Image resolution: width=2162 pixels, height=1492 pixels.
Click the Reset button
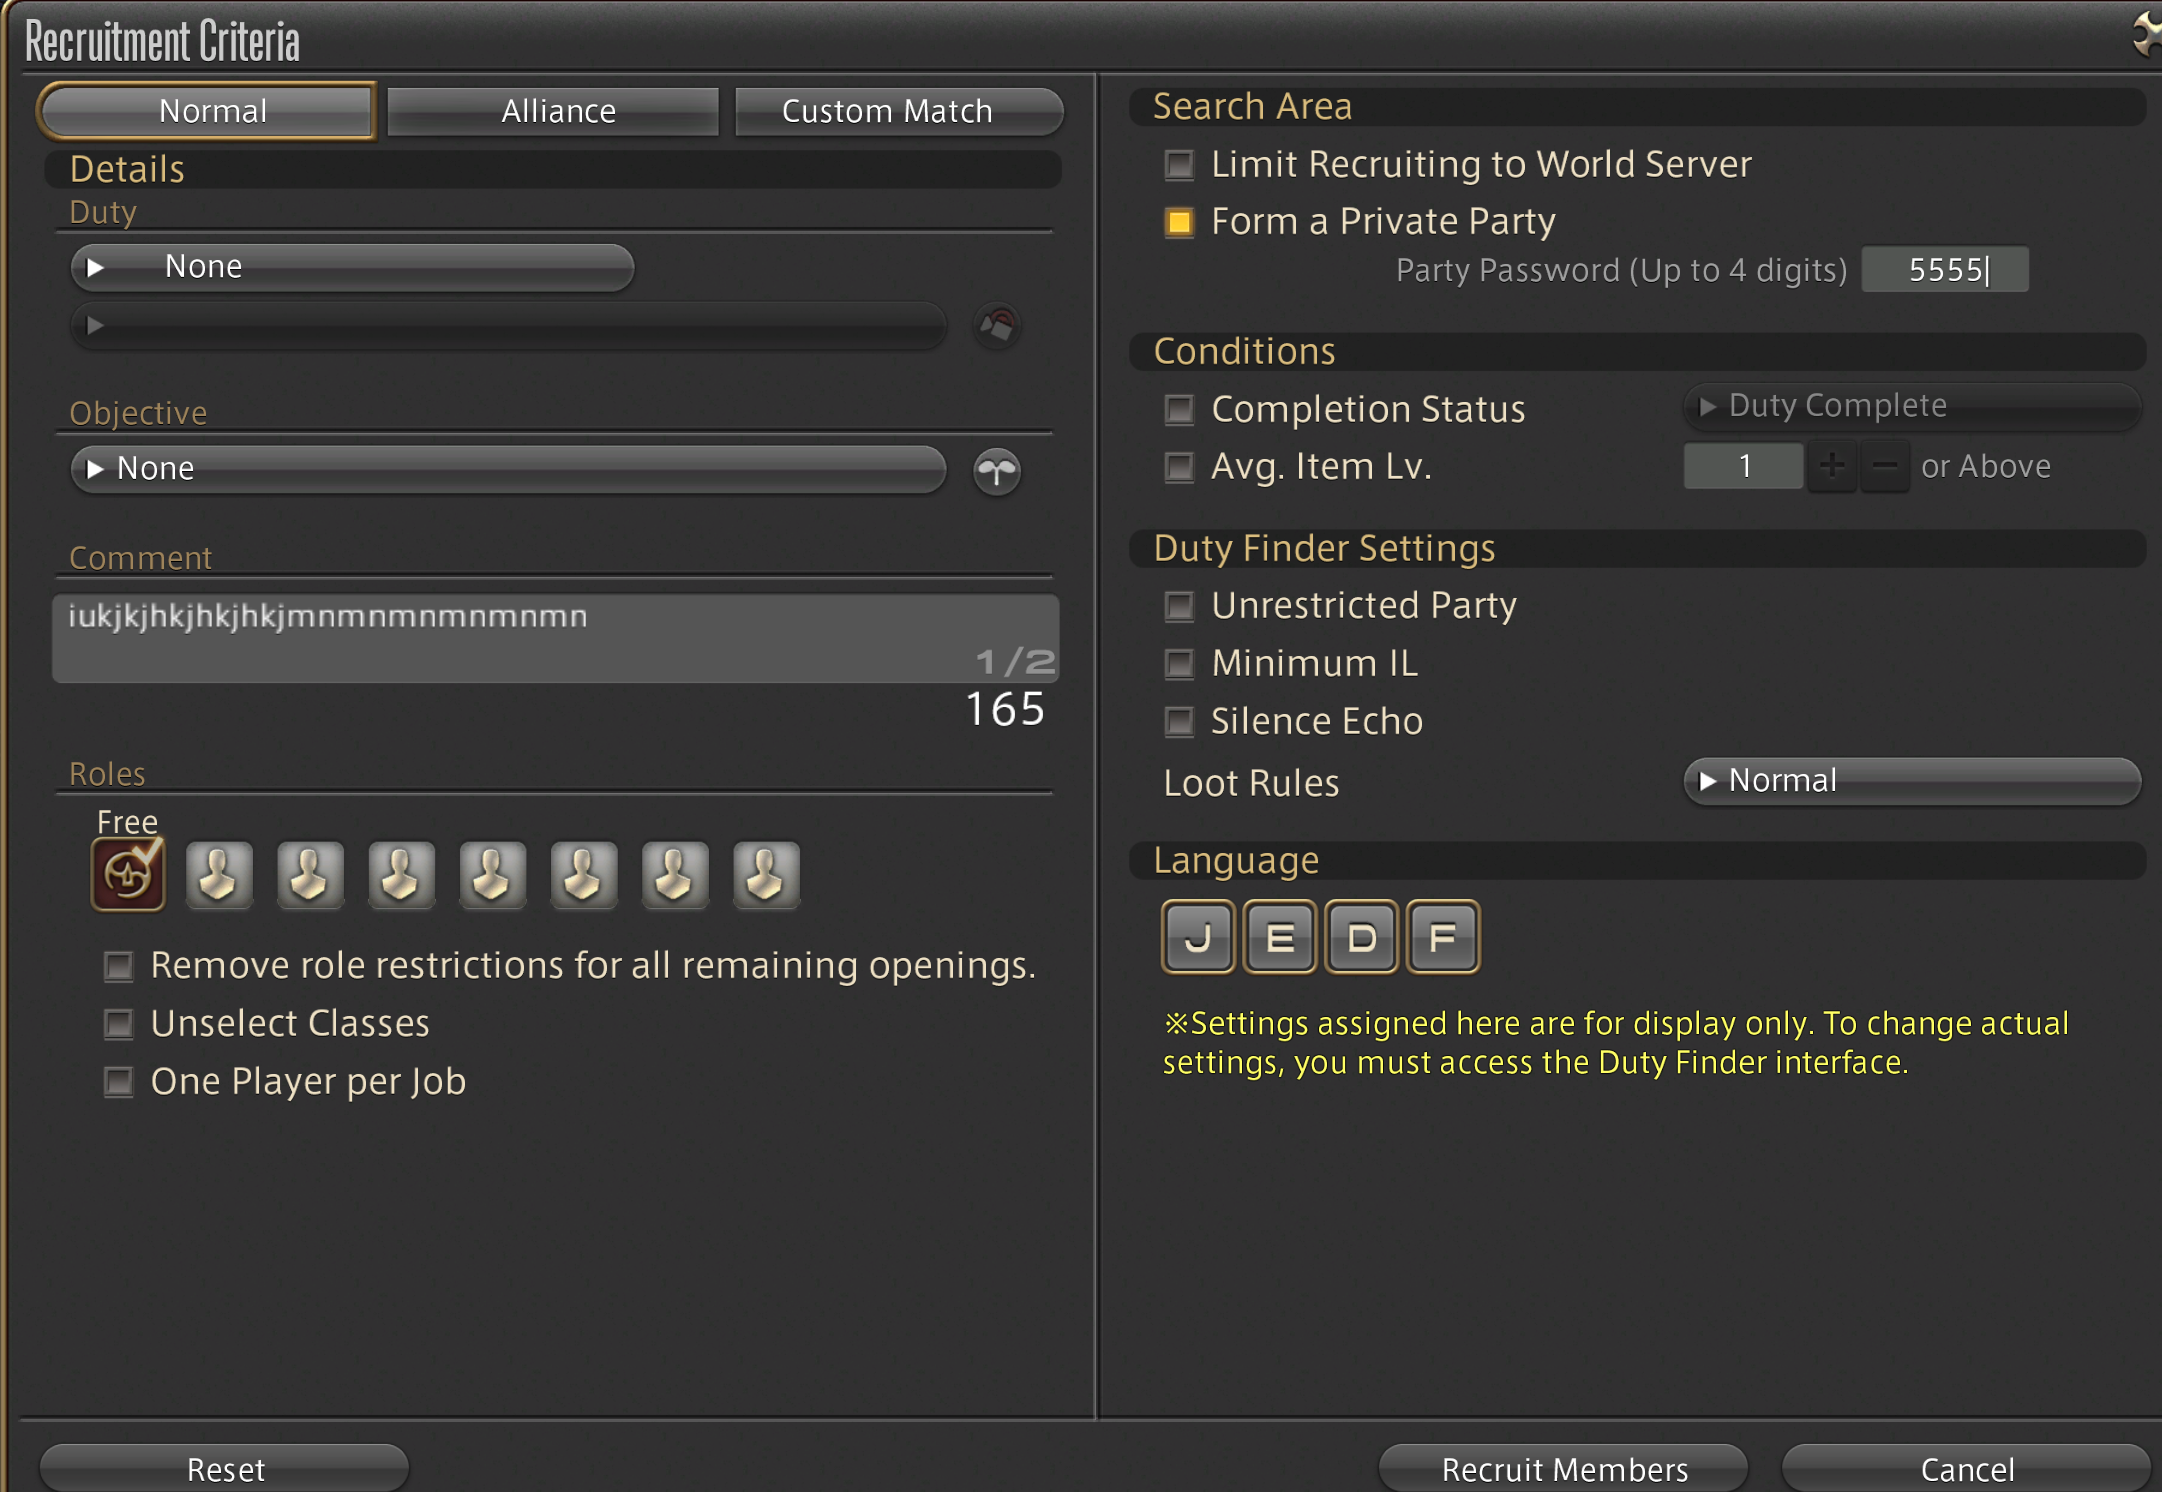[x=225, y=1468]
